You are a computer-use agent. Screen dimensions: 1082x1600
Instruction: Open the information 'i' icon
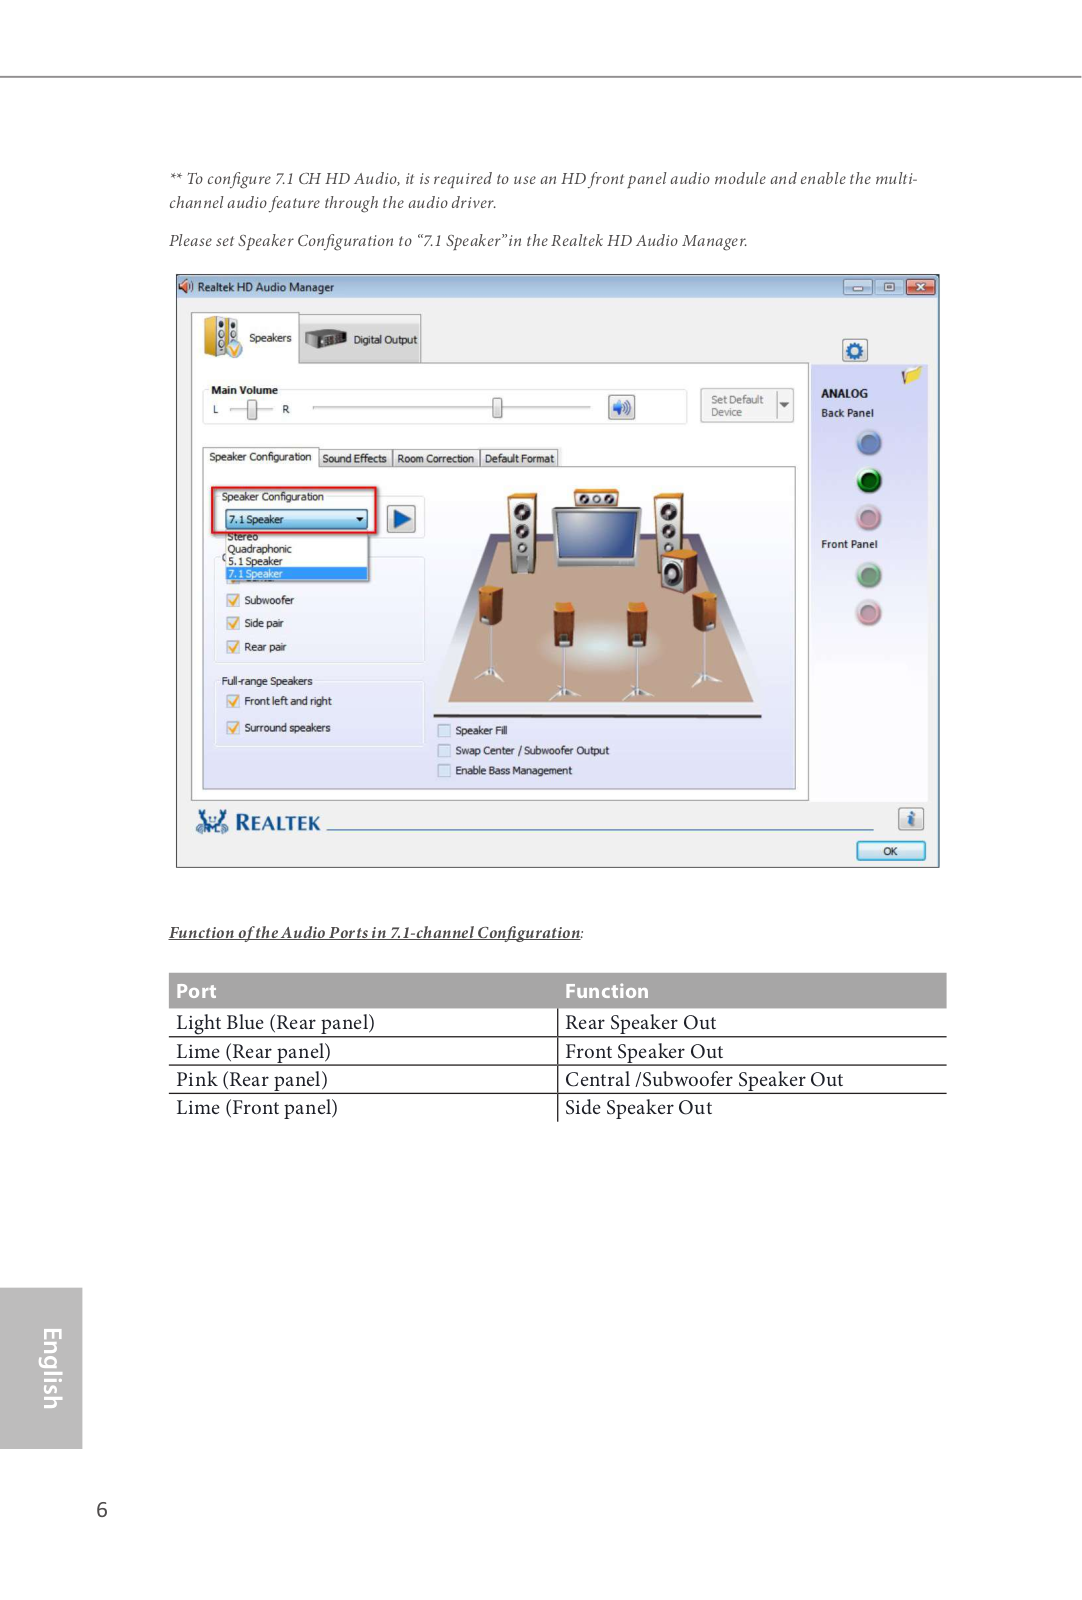[910, 819]
